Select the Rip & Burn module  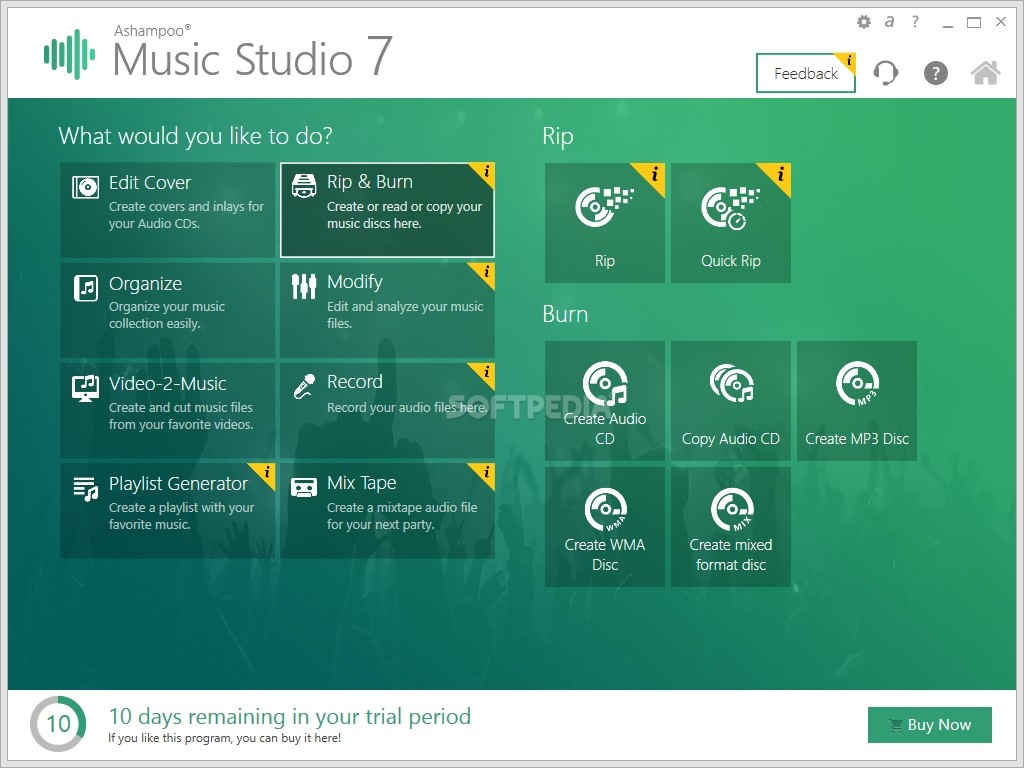[387, 210]
